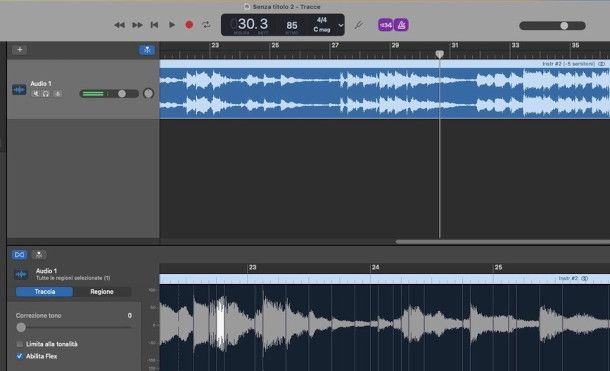Screen dimensions: 610x371
Task: Solo Audio 1 with headphones icon
Action: 46,93
